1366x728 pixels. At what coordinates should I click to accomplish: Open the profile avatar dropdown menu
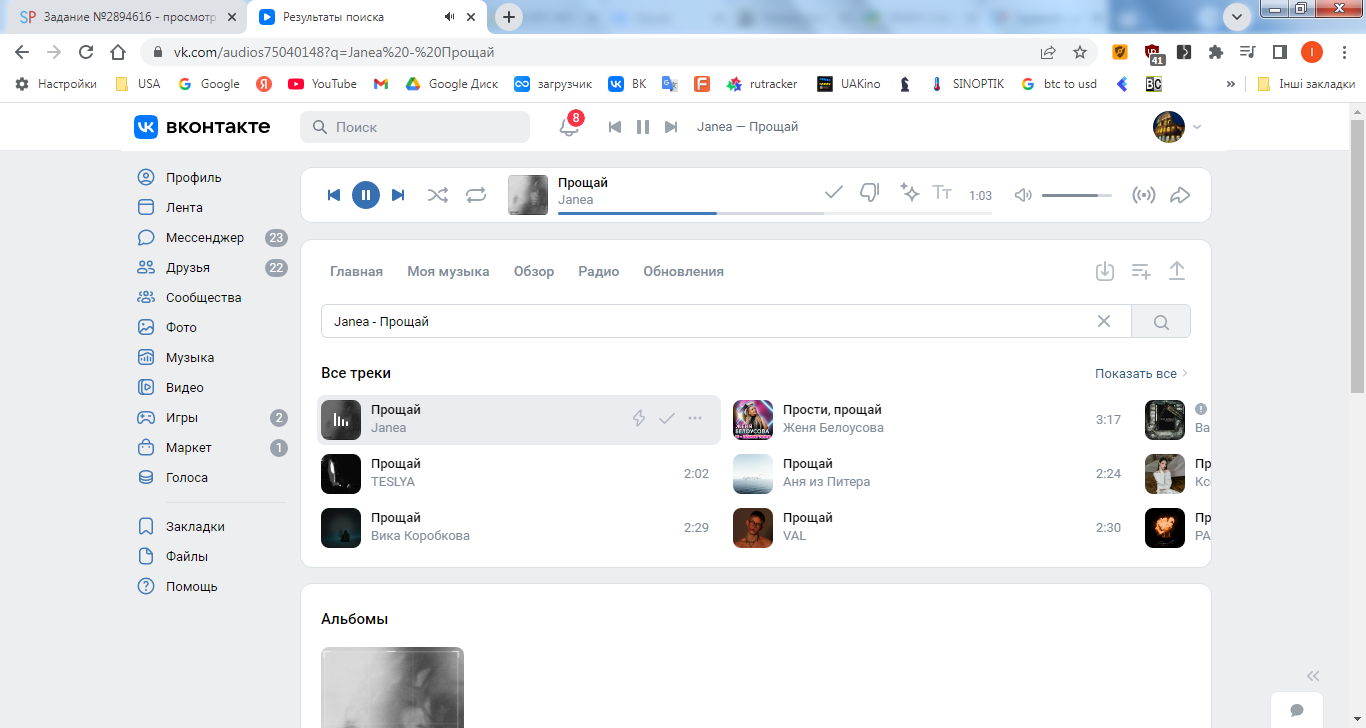(x=1177, y=127)
